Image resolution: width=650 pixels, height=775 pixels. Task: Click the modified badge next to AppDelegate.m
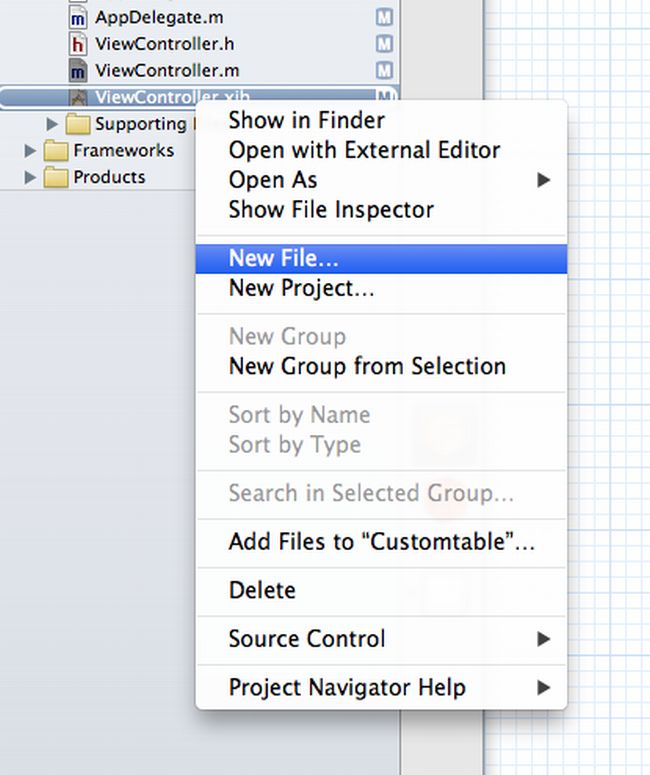[384, 18]
